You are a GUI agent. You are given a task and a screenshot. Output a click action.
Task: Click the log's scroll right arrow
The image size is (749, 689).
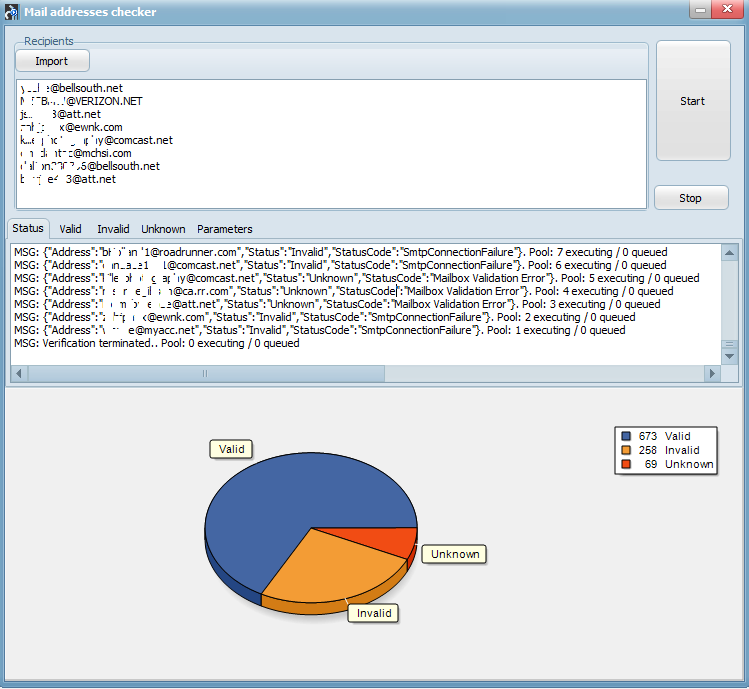tap(712, 374)
